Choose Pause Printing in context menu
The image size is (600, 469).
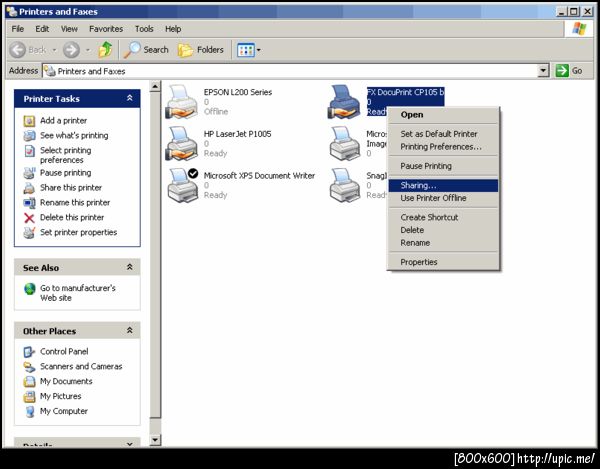443,166
